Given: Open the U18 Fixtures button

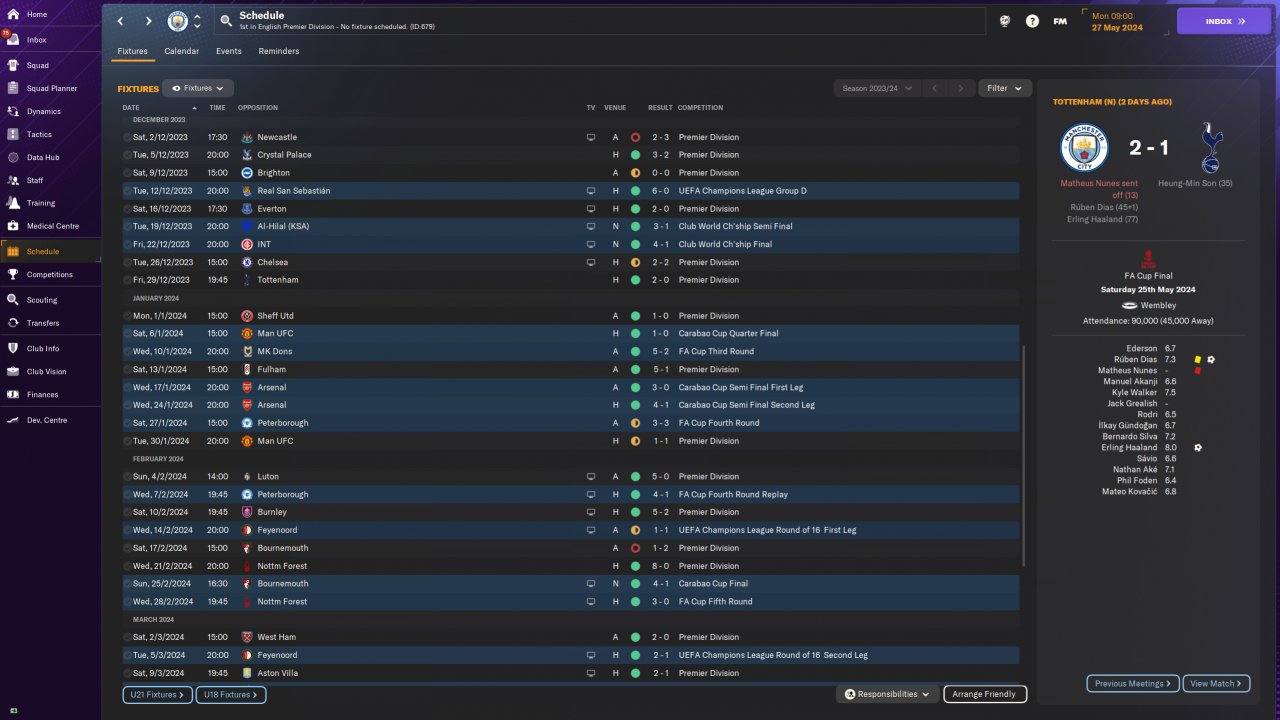Looking at the screenshot, I should point(230,694).
